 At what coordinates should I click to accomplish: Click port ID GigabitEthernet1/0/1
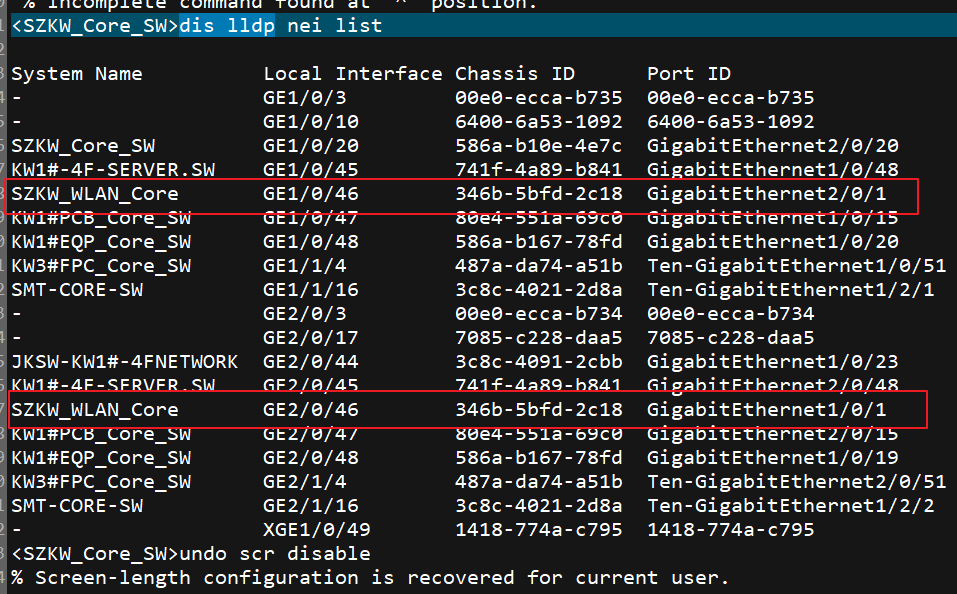click(766, 410)
